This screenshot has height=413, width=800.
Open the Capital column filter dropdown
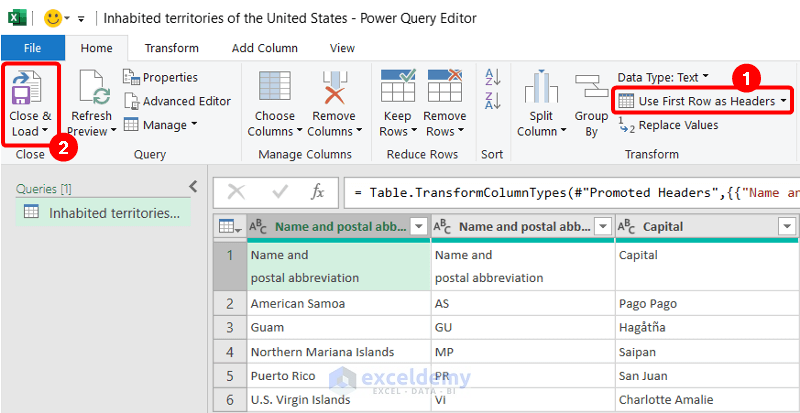point(786,227)
